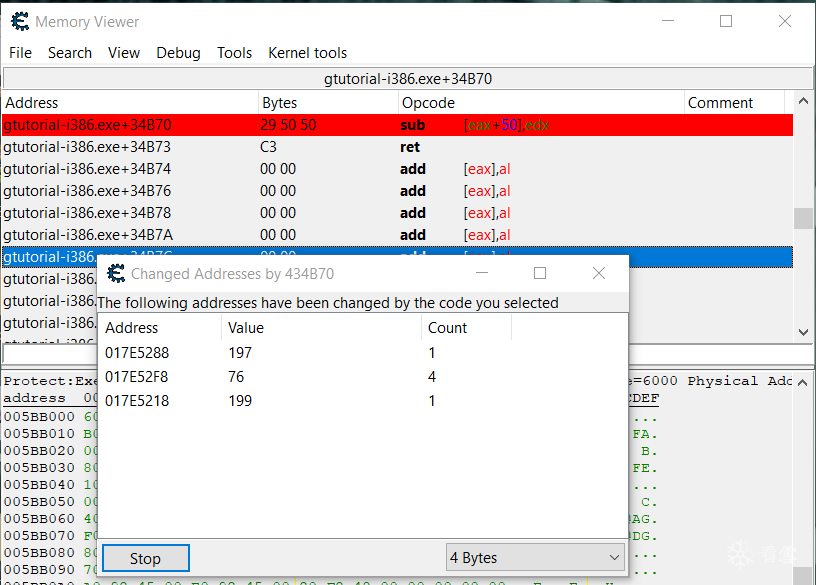Open the Kernel tools menu
The width and height of the screenshot is (816, 585).
308,53
